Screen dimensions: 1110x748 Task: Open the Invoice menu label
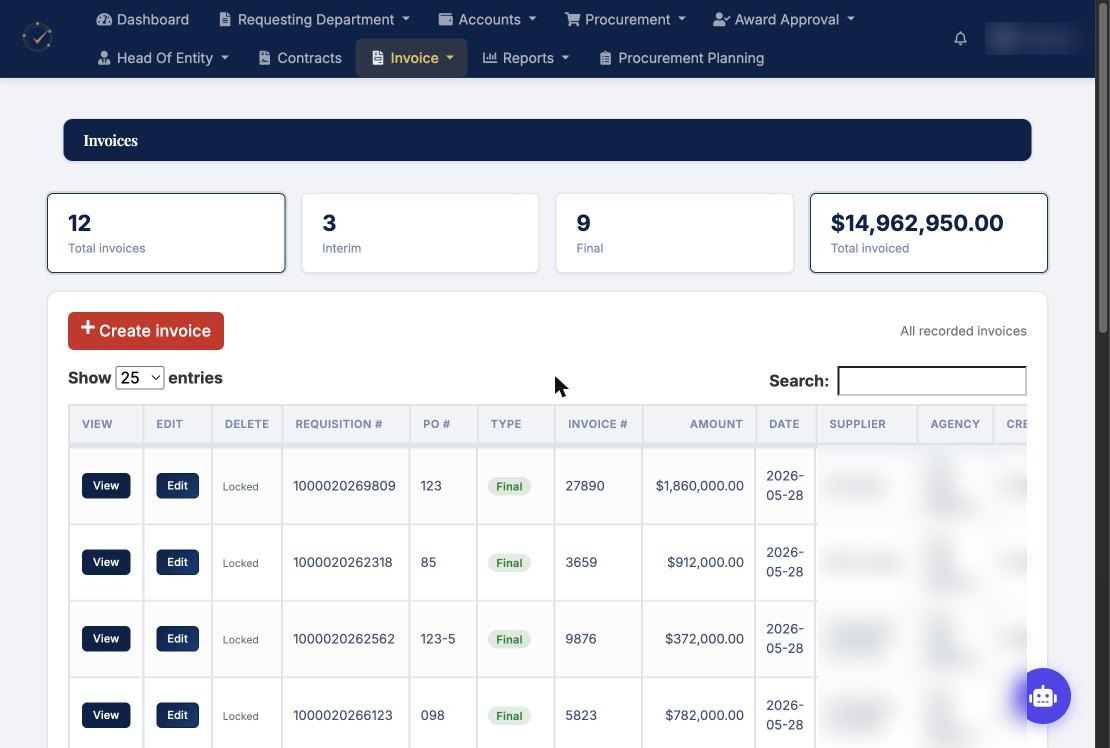pyautogui.click(x=414, y=58)
